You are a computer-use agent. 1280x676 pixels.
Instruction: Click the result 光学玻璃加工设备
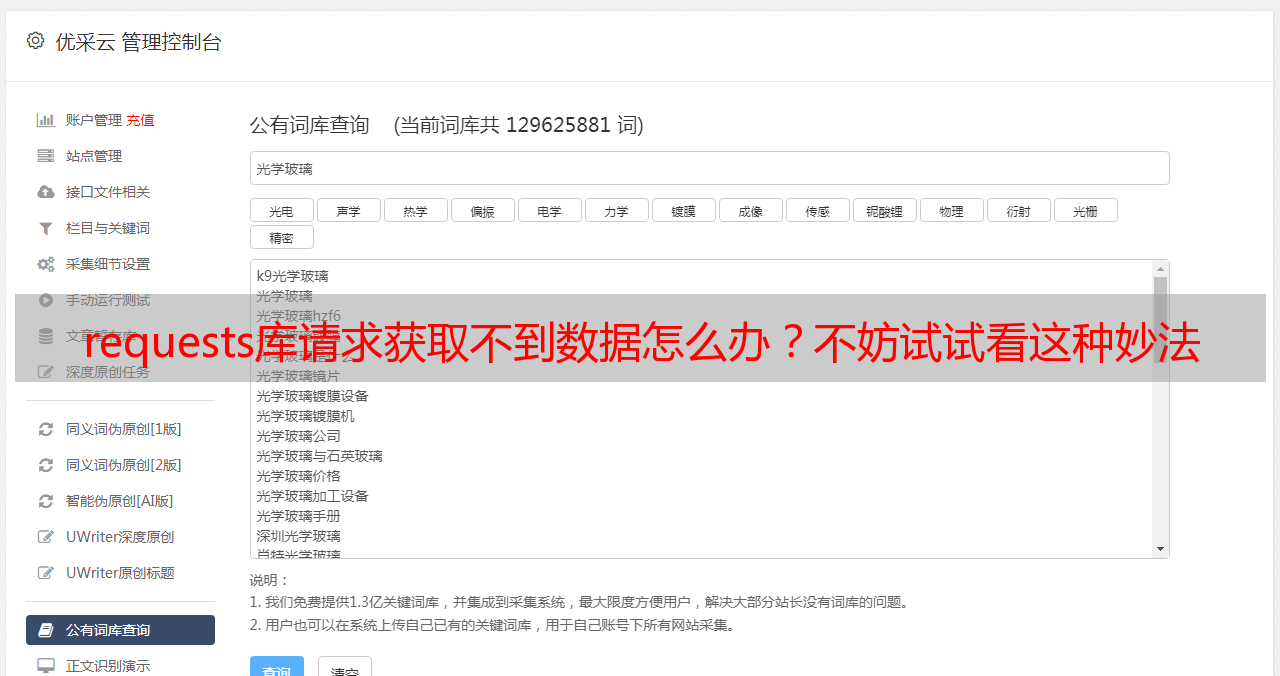pyautogui.click(x=312, y=496)
